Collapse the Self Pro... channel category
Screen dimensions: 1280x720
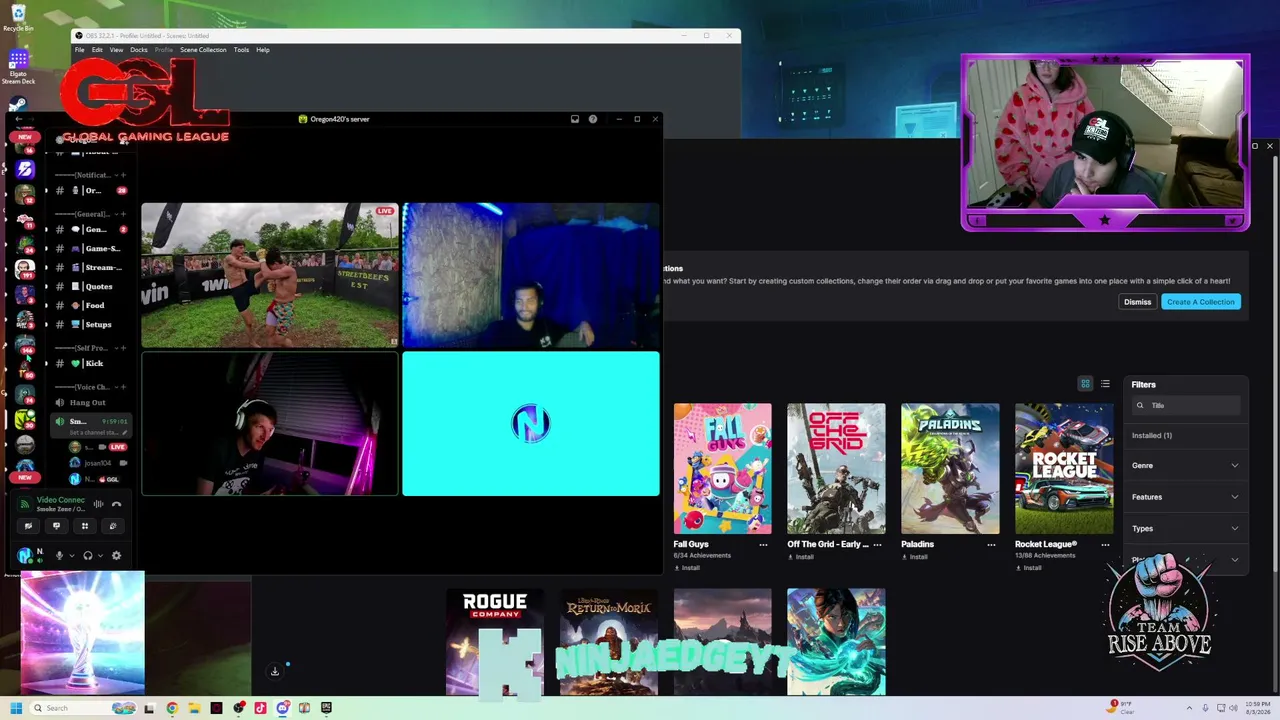pyautogui.click(x=91, y=348)
